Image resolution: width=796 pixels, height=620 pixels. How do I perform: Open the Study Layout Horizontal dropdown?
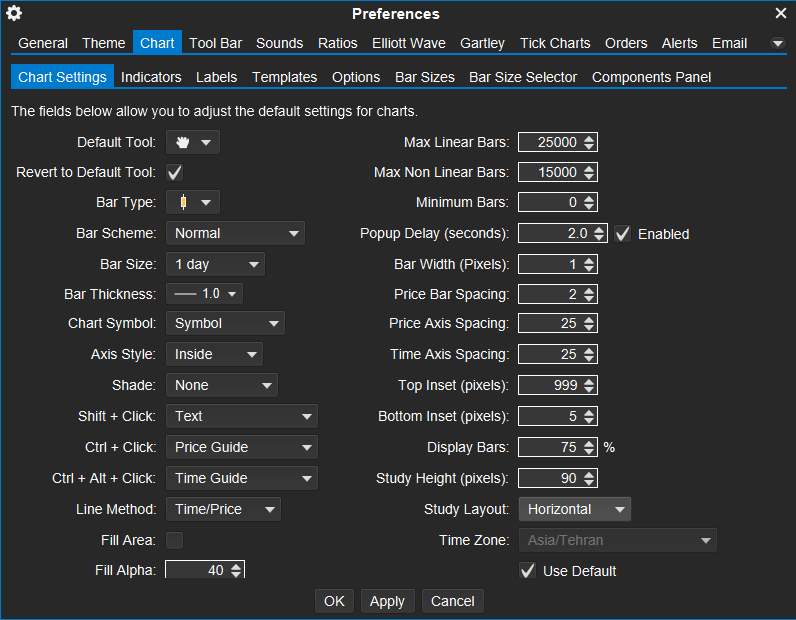575,509
